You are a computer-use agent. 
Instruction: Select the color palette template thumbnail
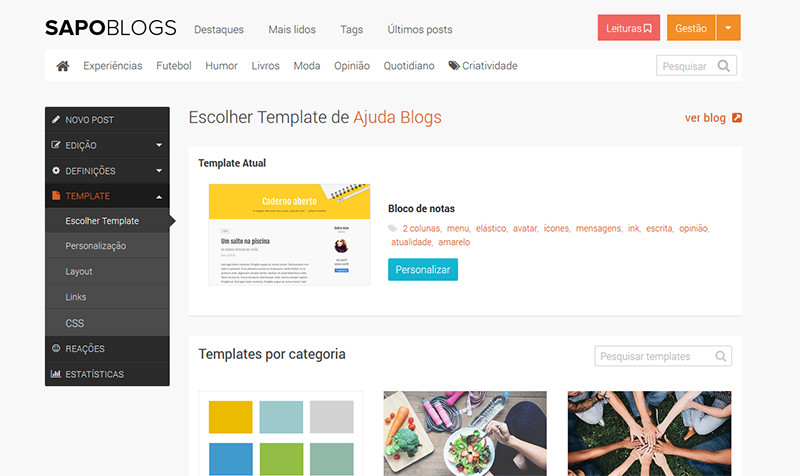280,433
